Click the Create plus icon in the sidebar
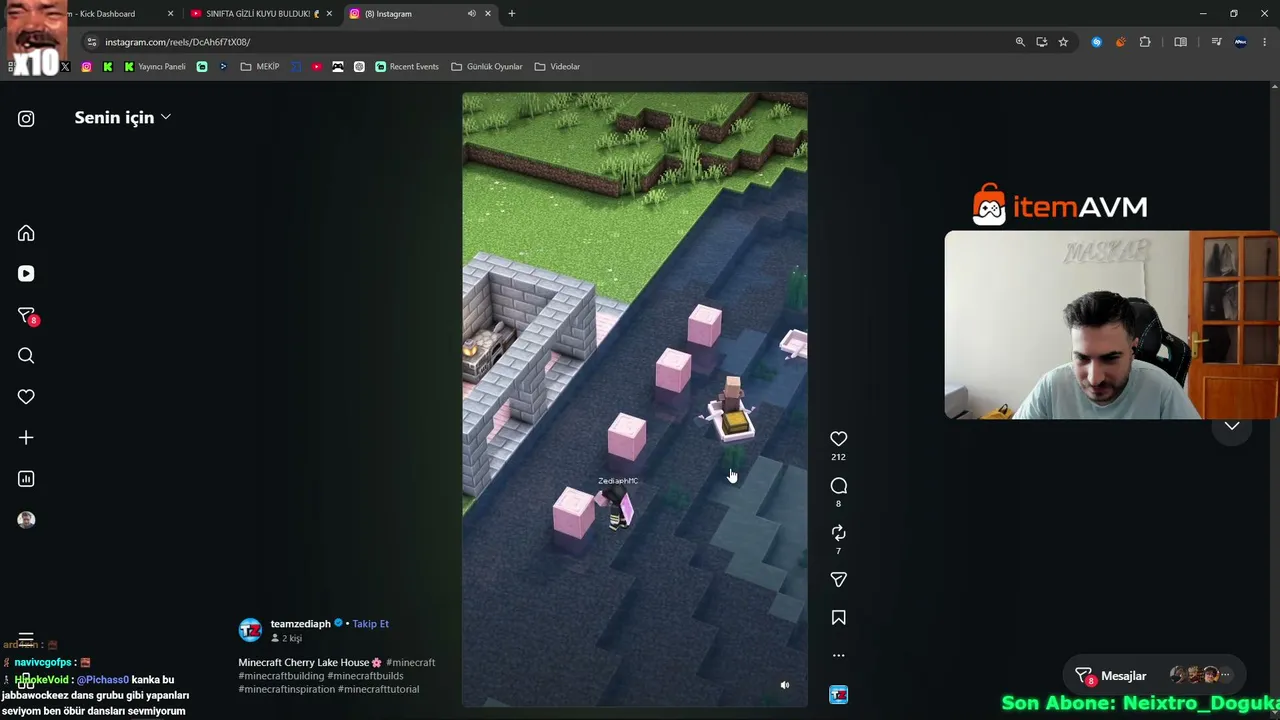This screenshot has width=1280, height=720. pyautogui.click(x=26, y=438)
